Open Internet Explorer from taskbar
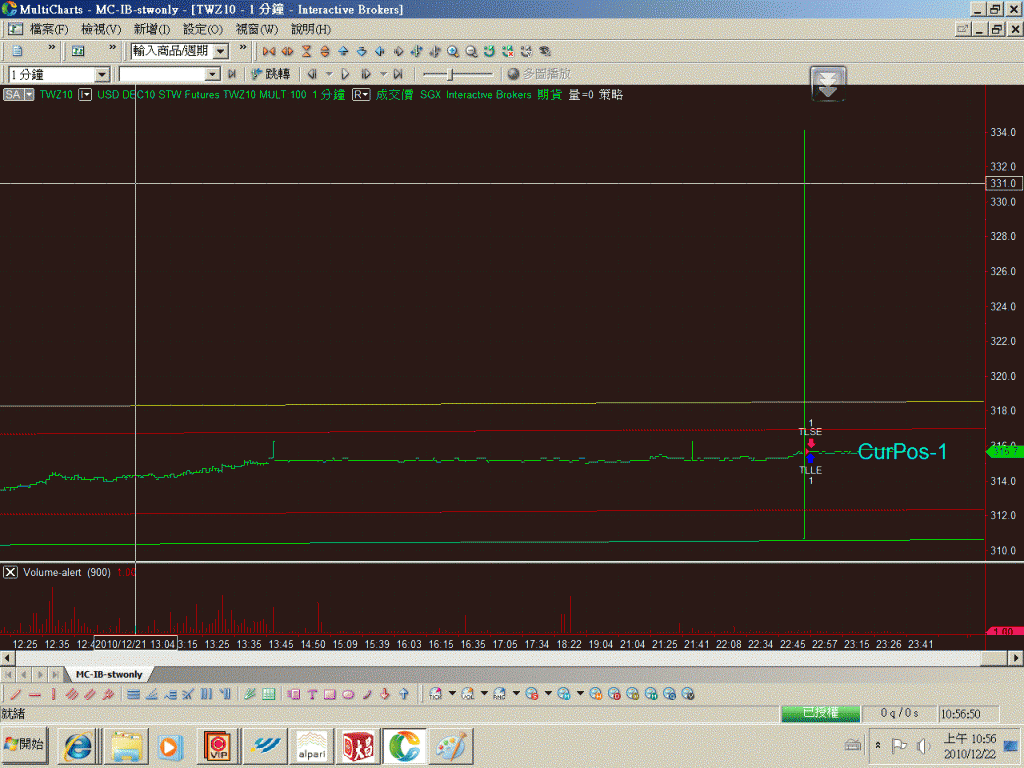Viewport: 1024px width, 768px height. [78, 746]
